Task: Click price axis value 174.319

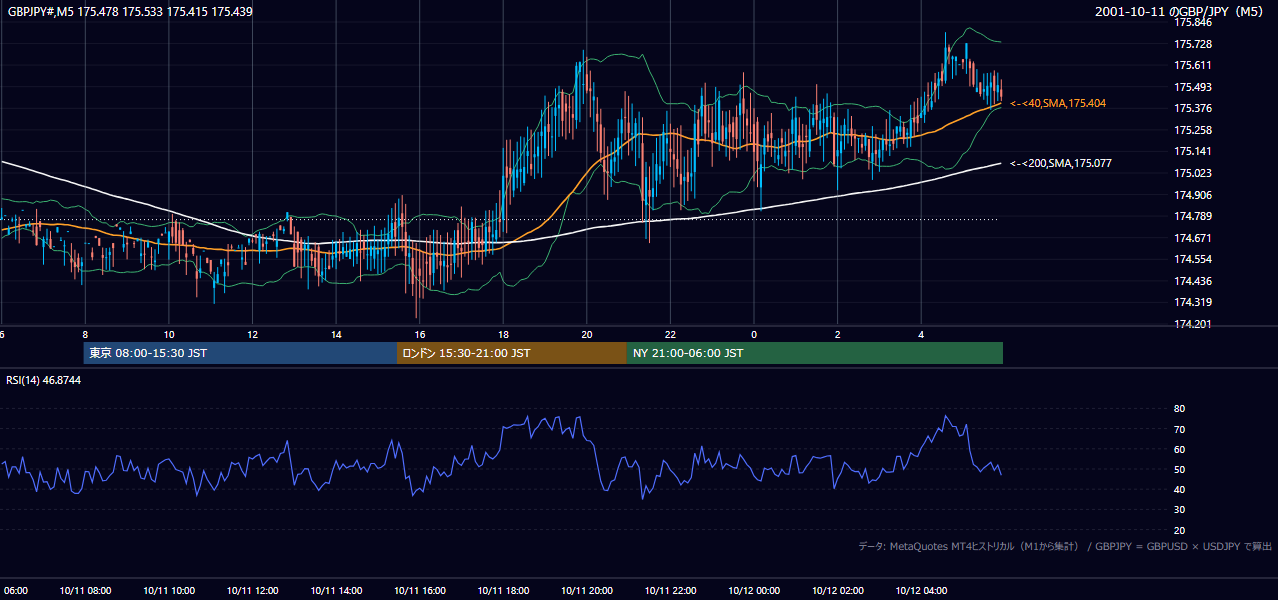Action: point(1193,302)
